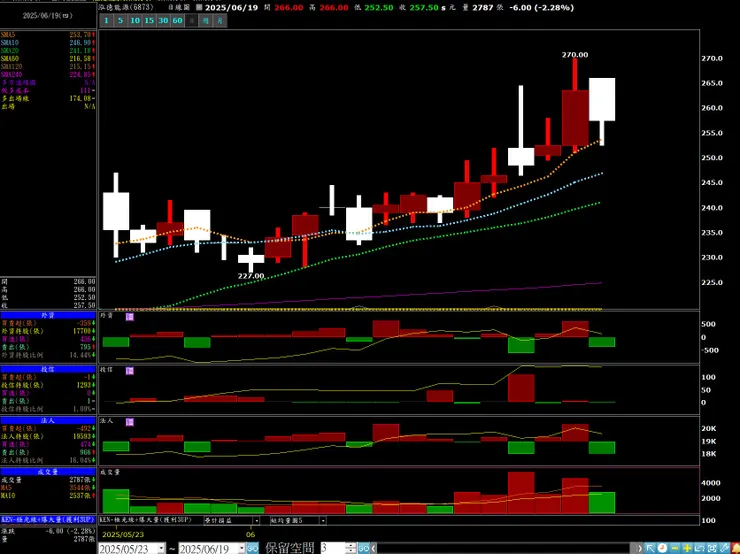This screenshot has height=554, width=740.
Task: Click the purple icon in 外資 panel
Action: pos(129,317)
